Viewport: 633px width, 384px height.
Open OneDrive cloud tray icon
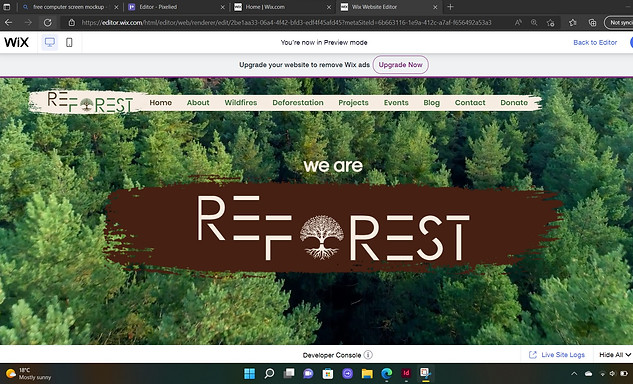coord(589,374)
